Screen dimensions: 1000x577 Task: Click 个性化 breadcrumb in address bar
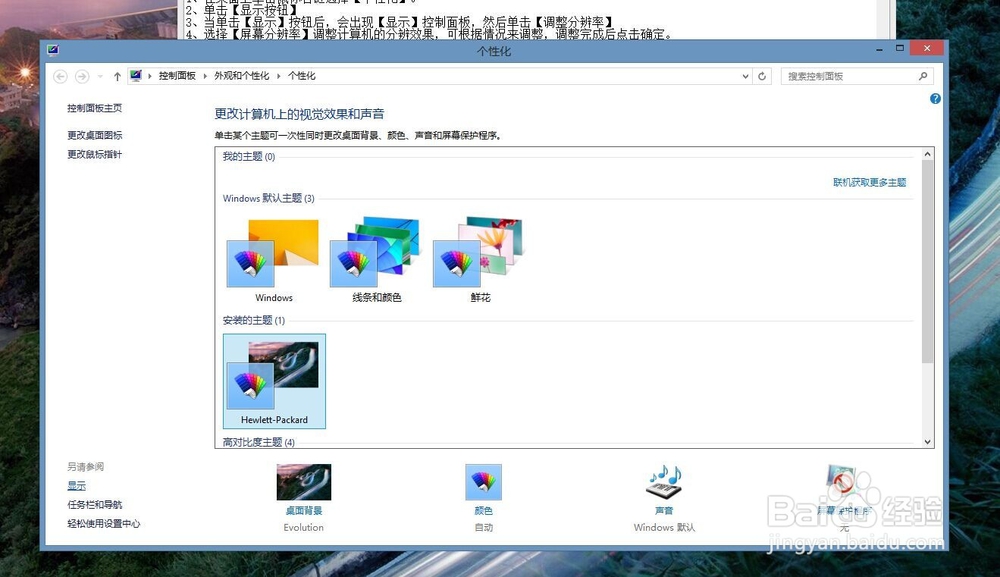point(302,76)
